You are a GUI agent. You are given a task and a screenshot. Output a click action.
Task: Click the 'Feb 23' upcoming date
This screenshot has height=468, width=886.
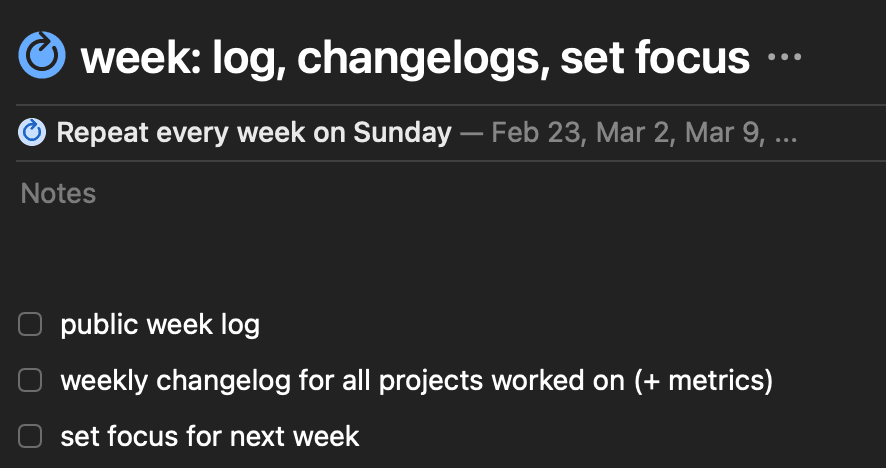tap(535, 132)
